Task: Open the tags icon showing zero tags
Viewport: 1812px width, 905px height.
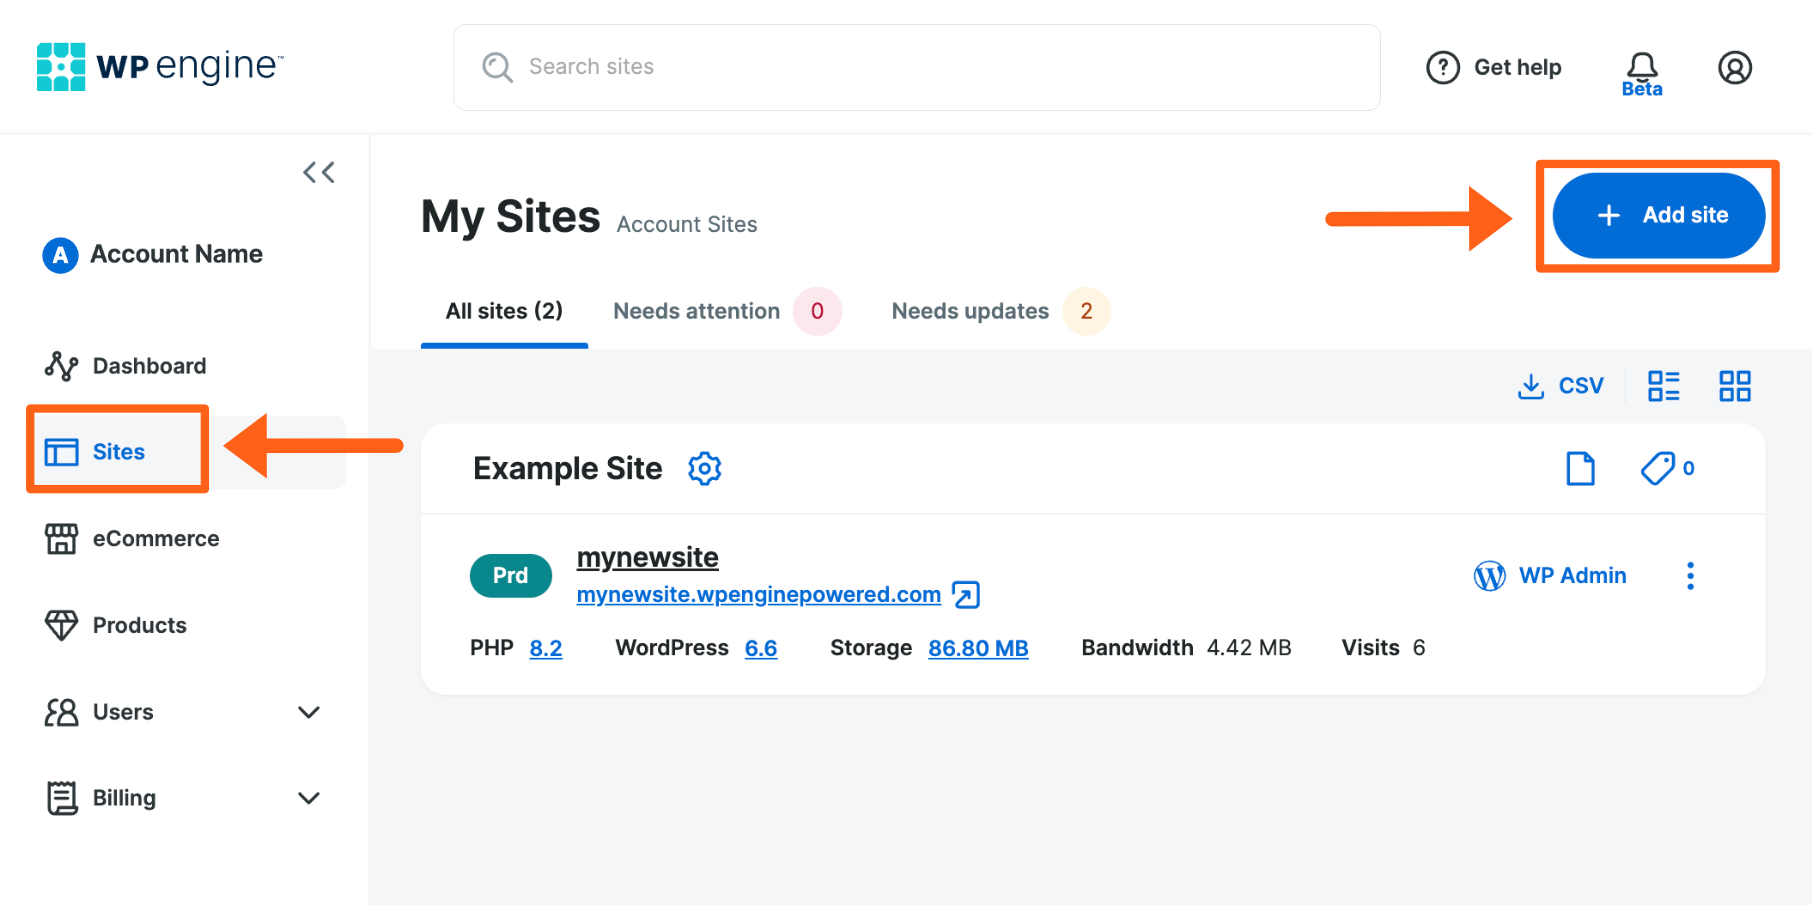Action: pos(1660,467)
